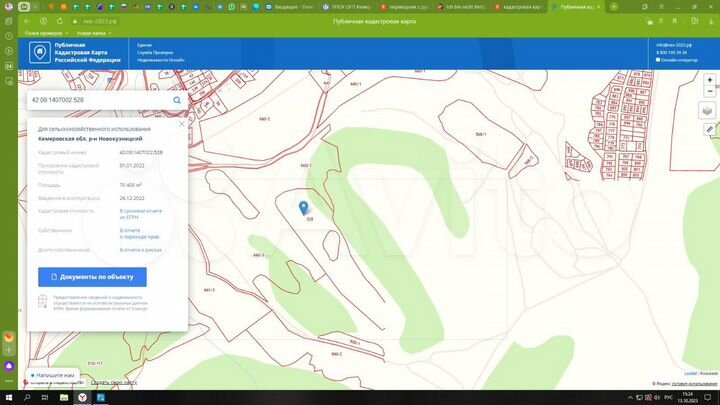Open the cadastral map logo icon in header

tap(39, 52)
